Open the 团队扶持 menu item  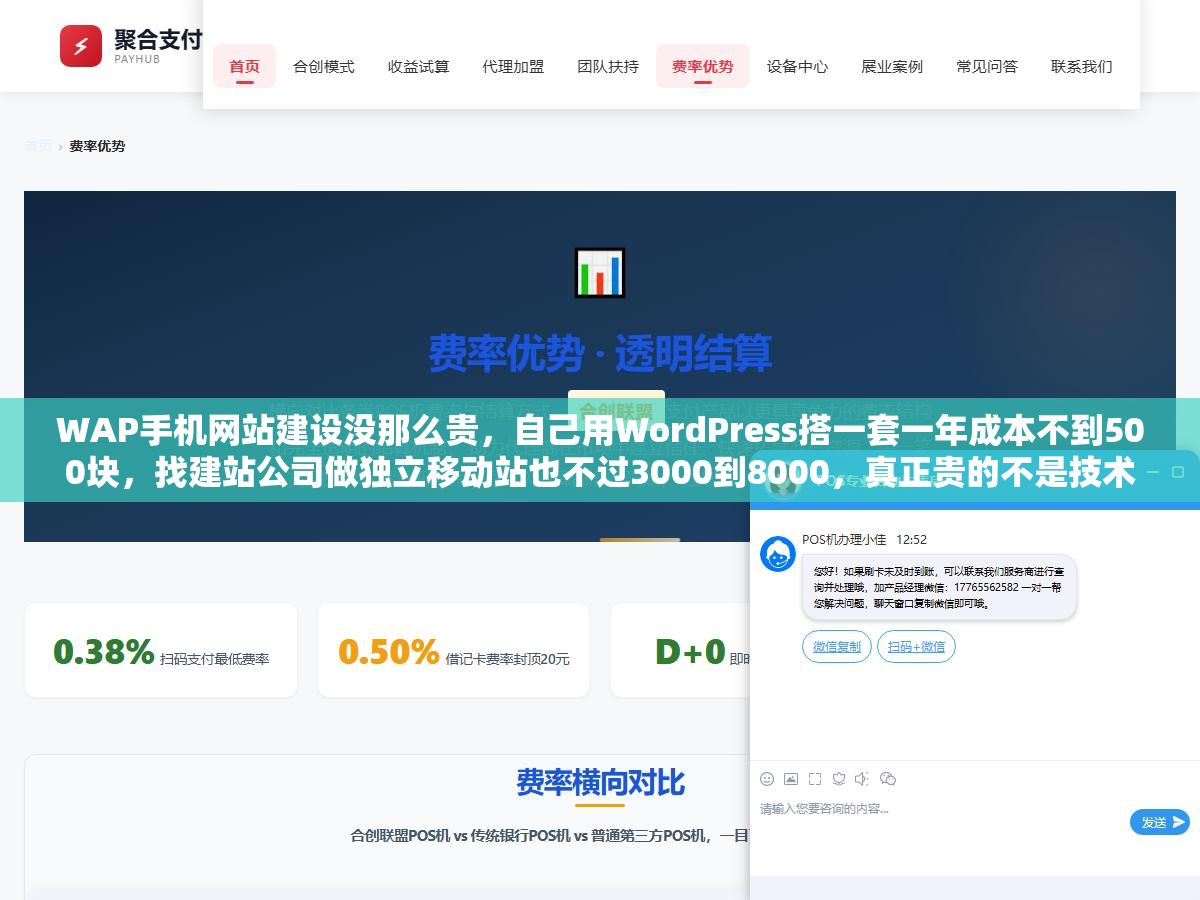coord(608,66)
